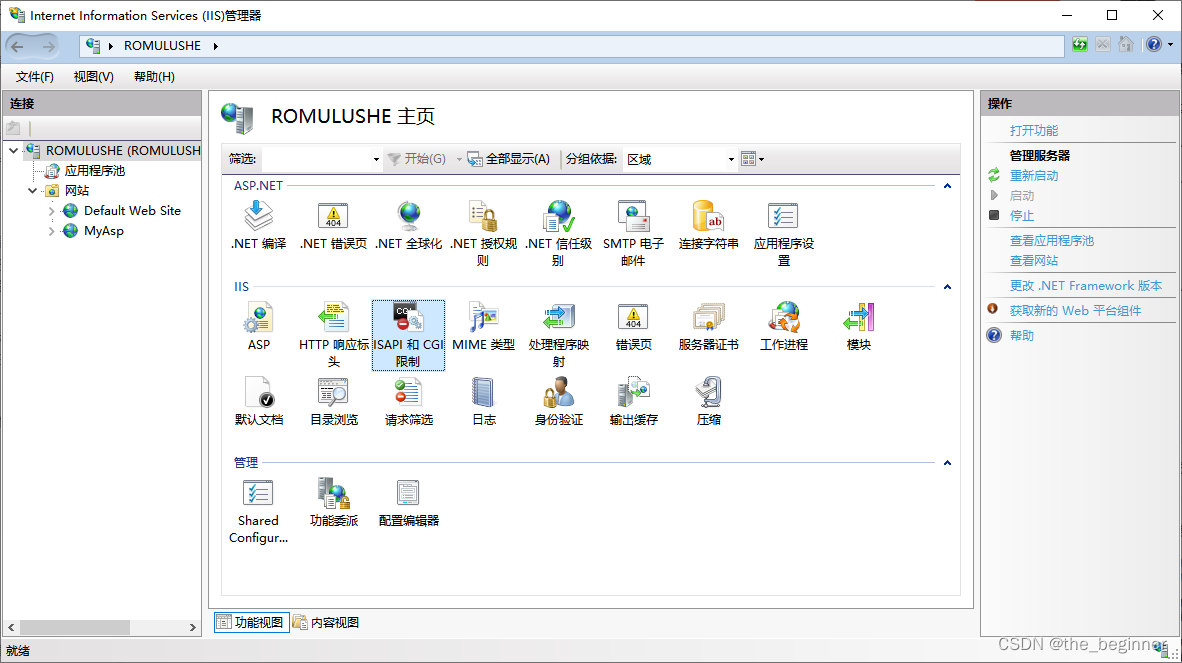Open the 输出缓存 icon
This screenshot has width=1182, height=663.
pyautogui.click(x=633, y=393)
